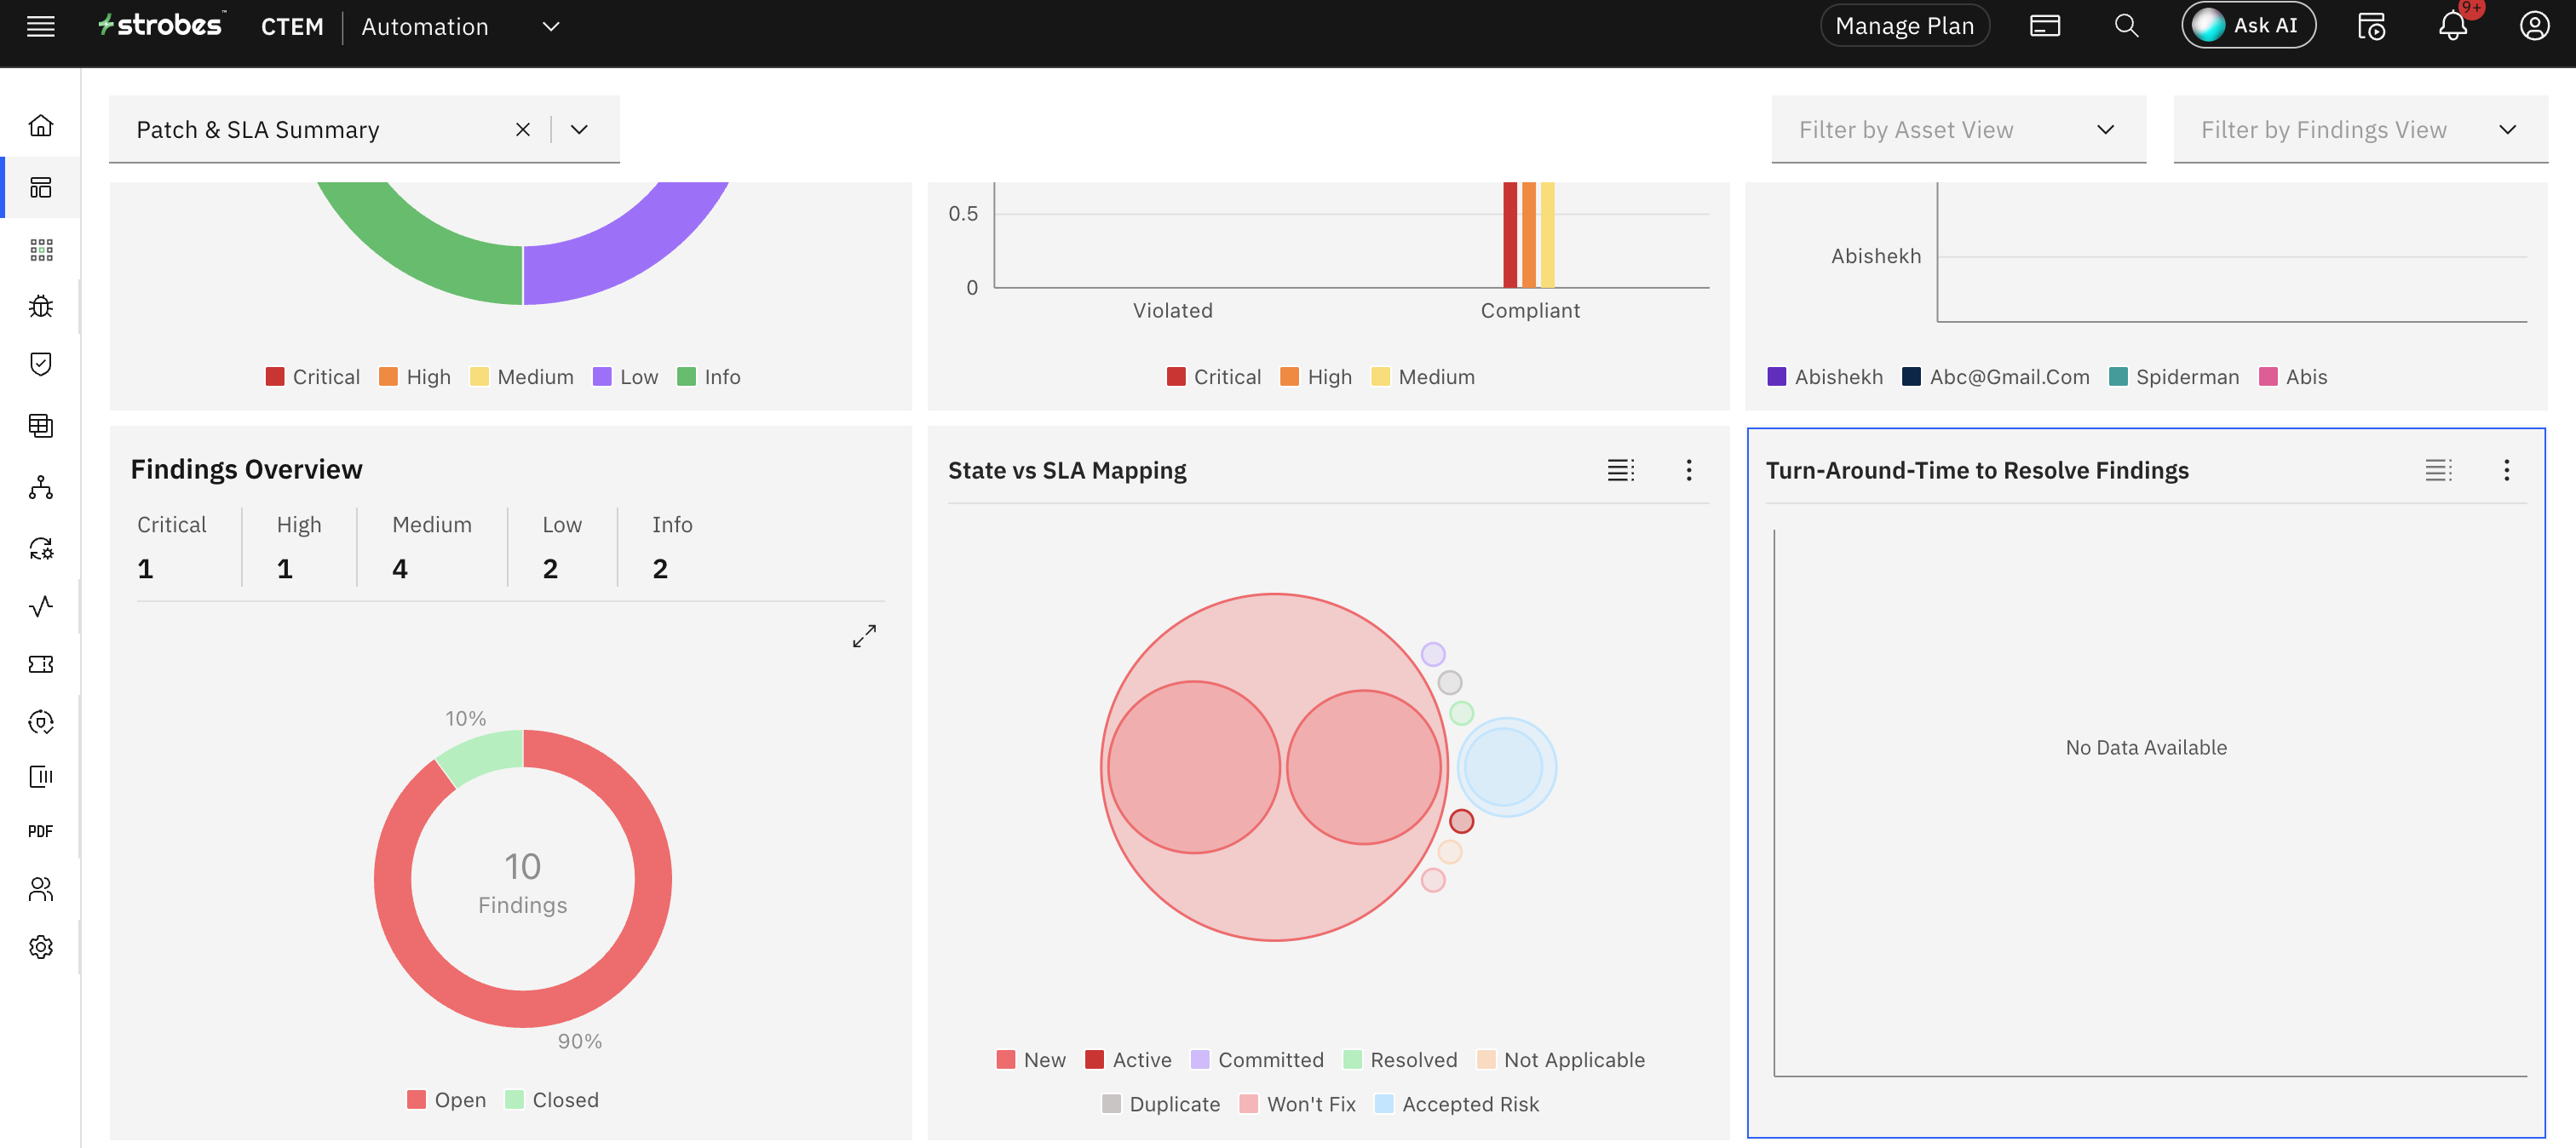Click the bug findings sidebar icon
Screen dimensions: 2576x1148
(x=41, y=307)
